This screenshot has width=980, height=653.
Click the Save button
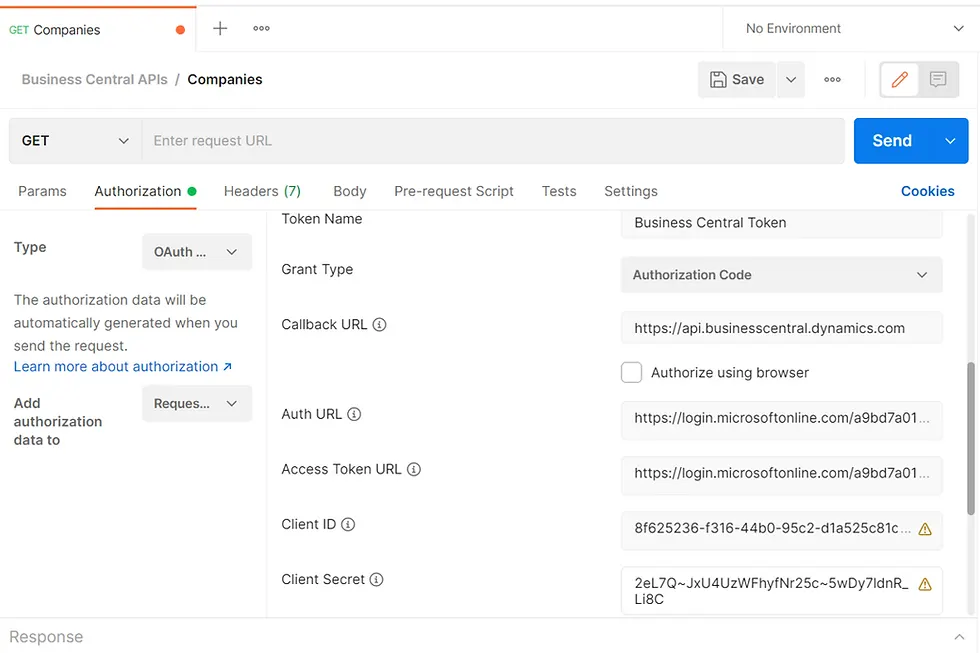coord(737,79)
